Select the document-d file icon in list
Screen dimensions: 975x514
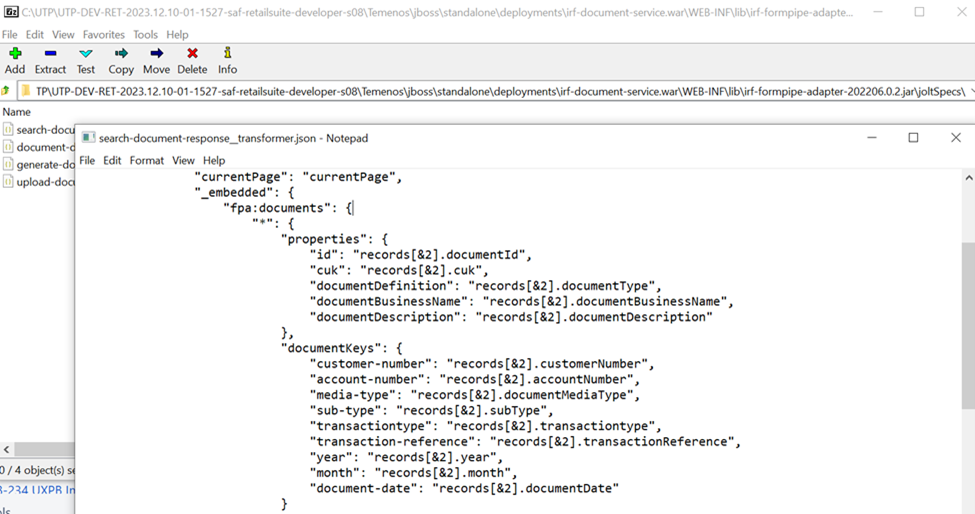tap(8, 147)
